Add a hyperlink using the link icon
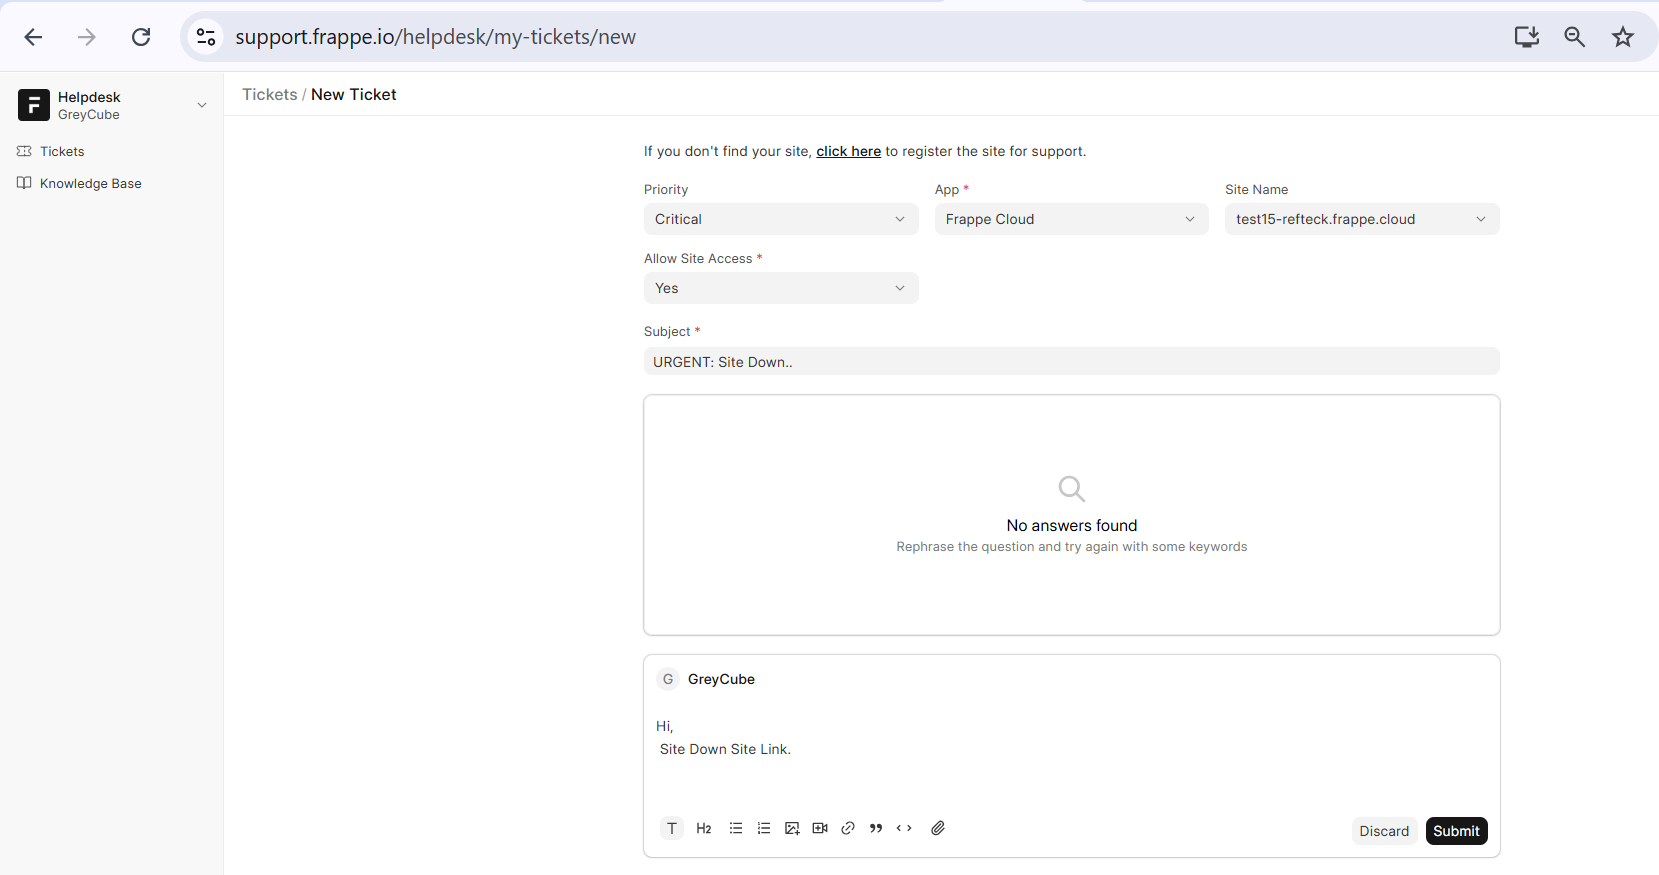The image size is (1659, 875). 848,828
